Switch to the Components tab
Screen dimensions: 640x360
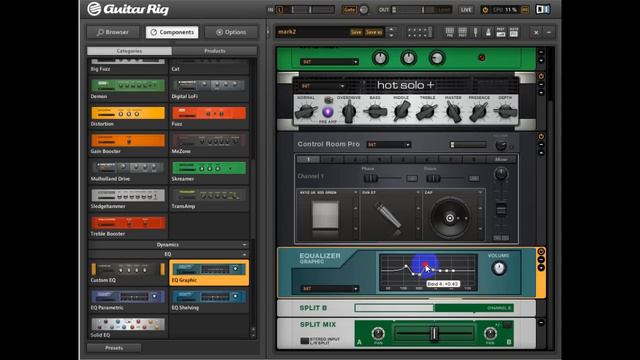point(172,32)
